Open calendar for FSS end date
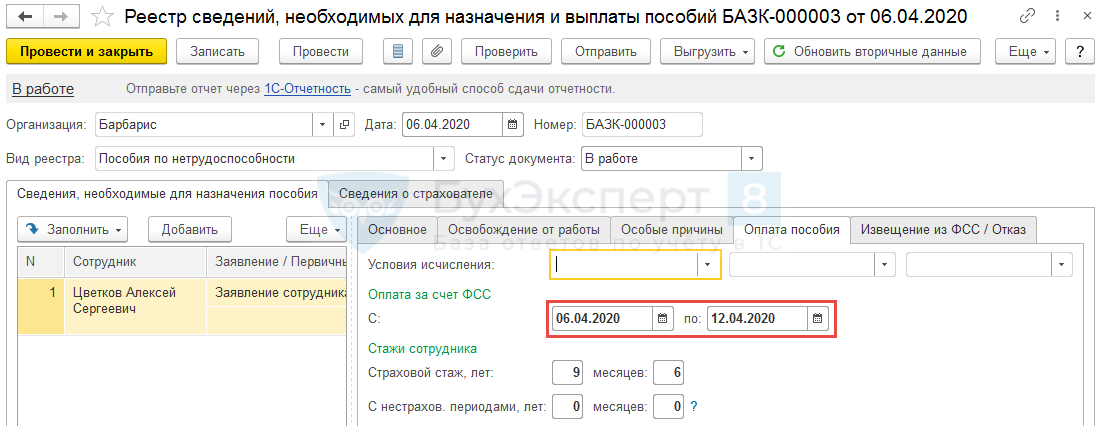 pyautogui.click(x=818, y=319)
